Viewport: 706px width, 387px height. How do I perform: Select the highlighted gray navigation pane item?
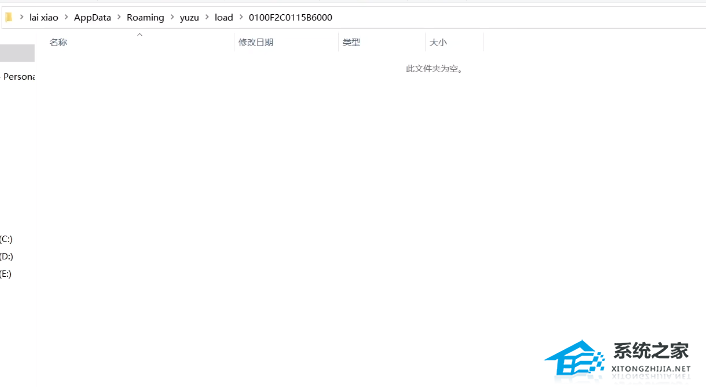(x=17, y=53)
